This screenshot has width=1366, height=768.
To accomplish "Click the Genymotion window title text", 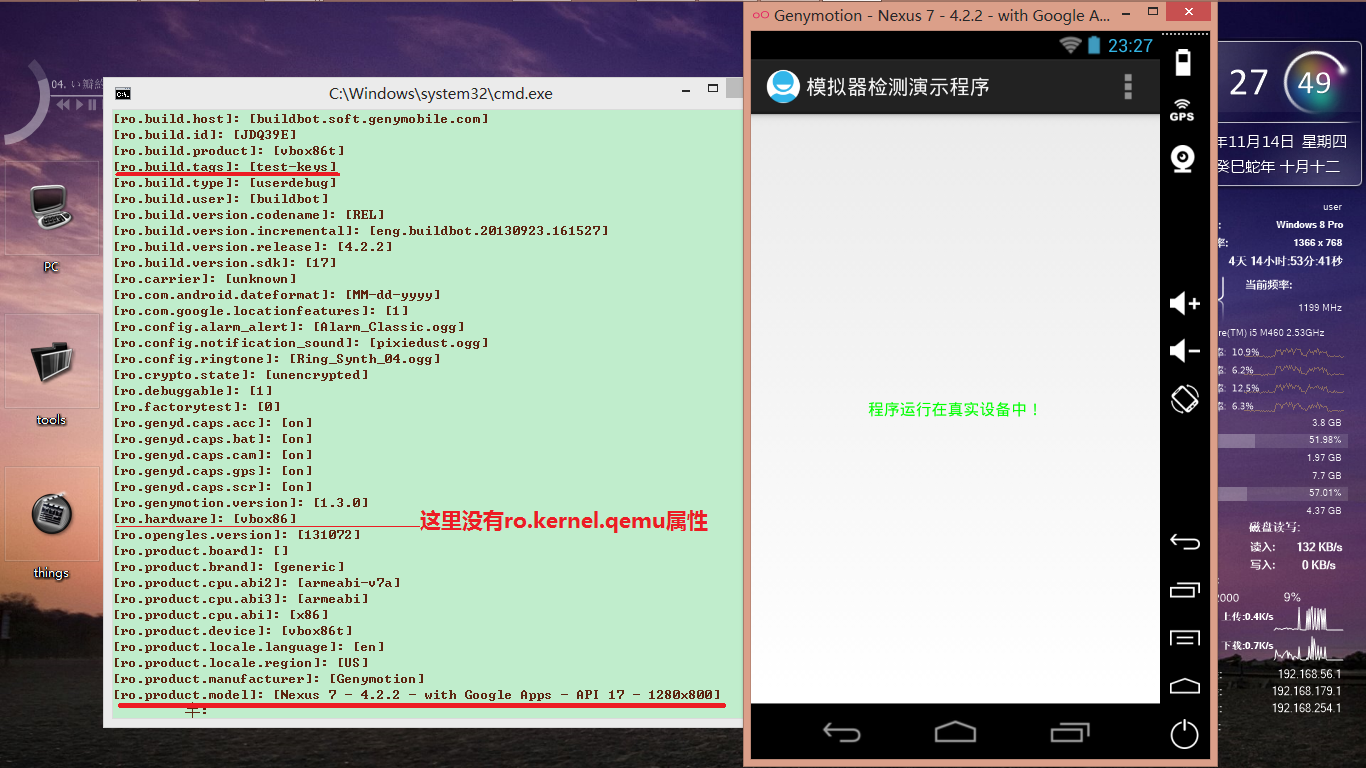I will (x=942, y=16).
